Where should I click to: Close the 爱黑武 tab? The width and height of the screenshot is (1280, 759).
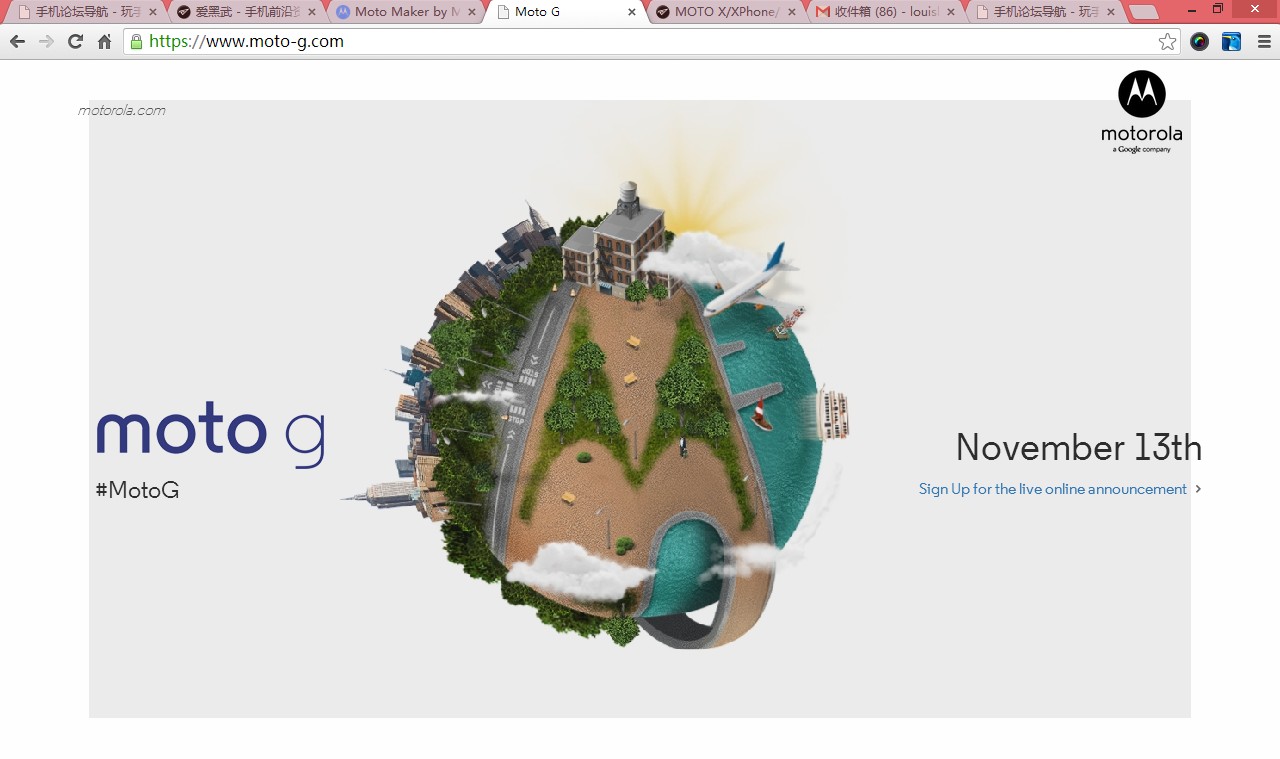pyautogui.click(x=312, y=12)
